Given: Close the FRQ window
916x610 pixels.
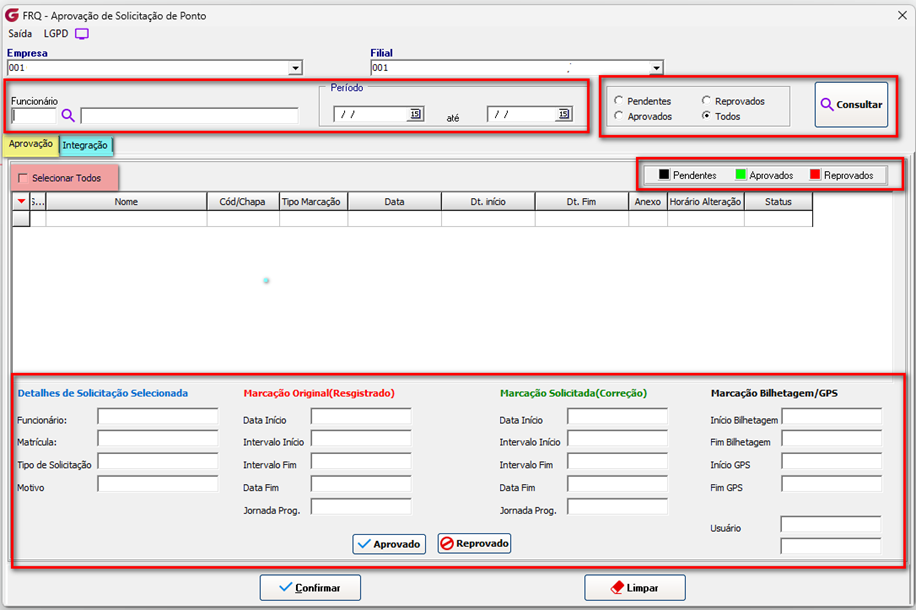Looking at the screenshot, I should (902, 16).
